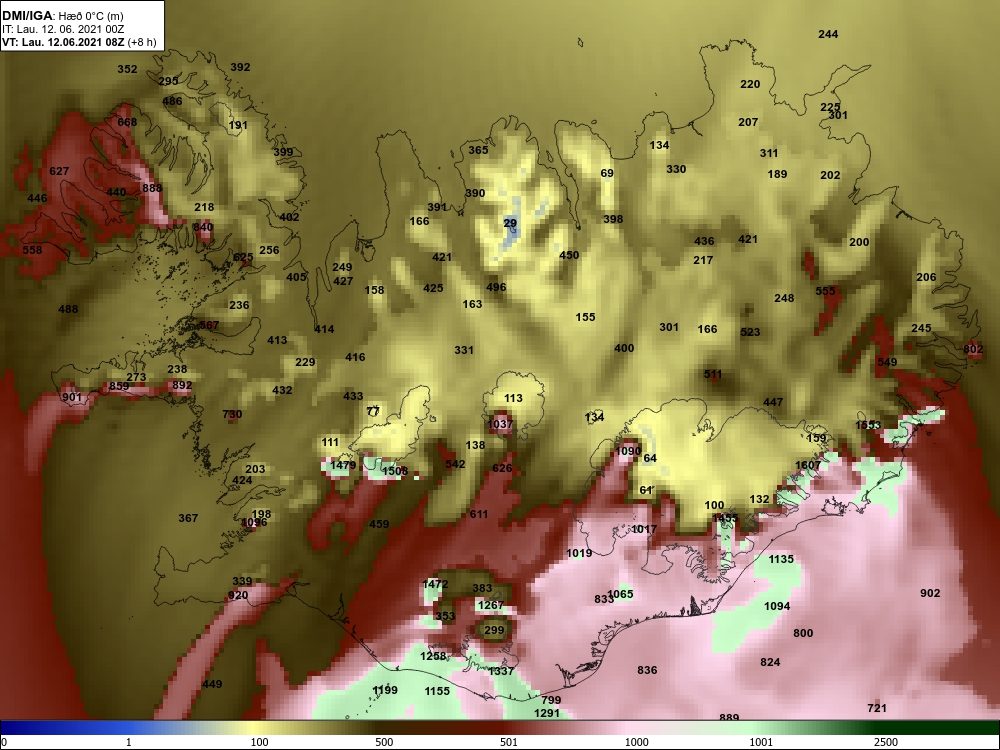
Task: Click the map value "29" on the blue area
Action: [510, 223]
